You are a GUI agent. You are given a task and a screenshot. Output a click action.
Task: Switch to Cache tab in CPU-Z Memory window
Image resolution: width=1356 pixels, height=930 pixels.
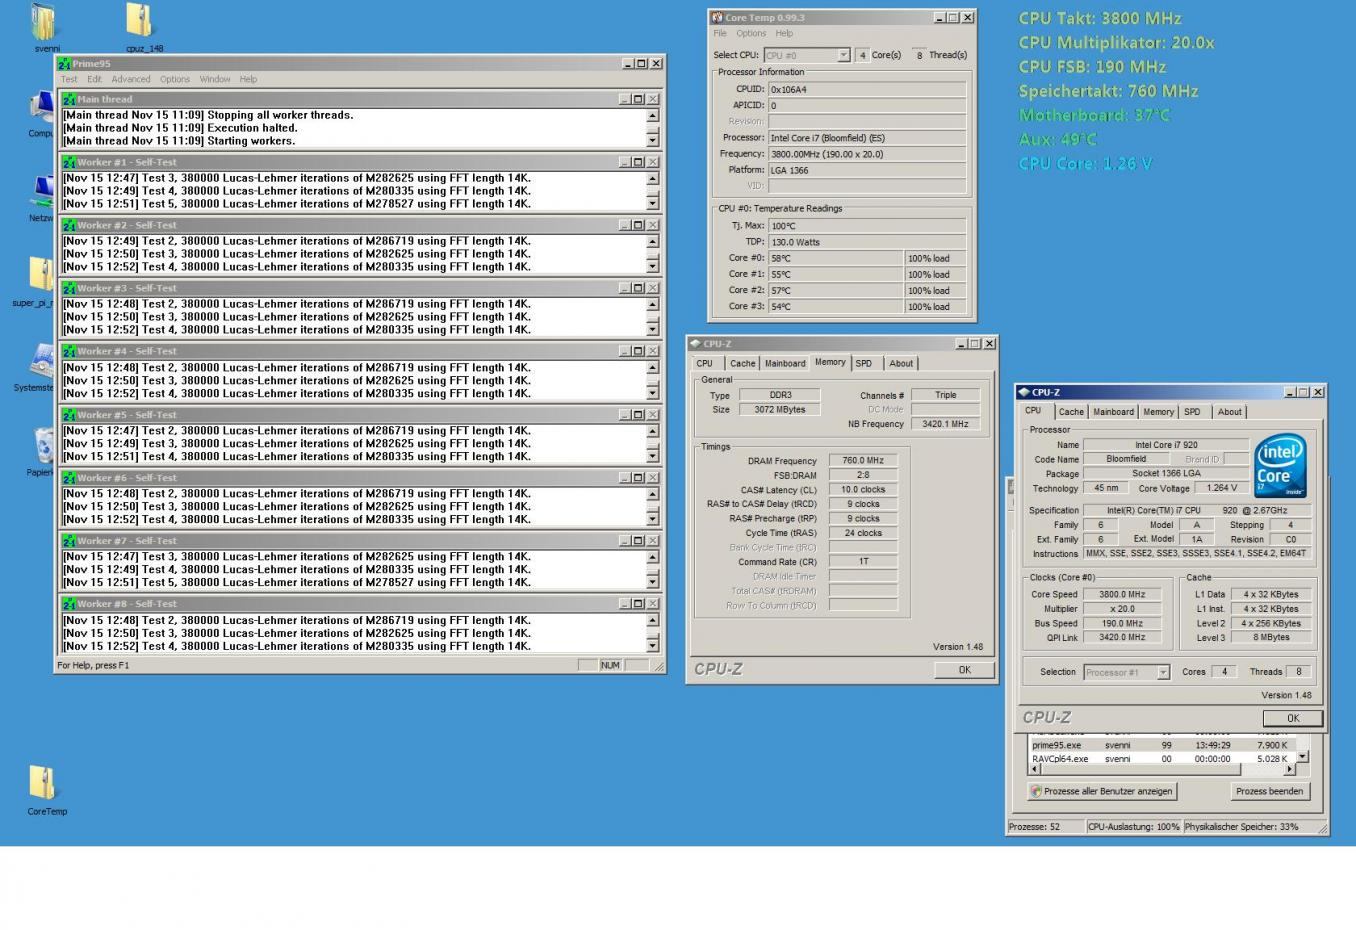coord(742,364)
